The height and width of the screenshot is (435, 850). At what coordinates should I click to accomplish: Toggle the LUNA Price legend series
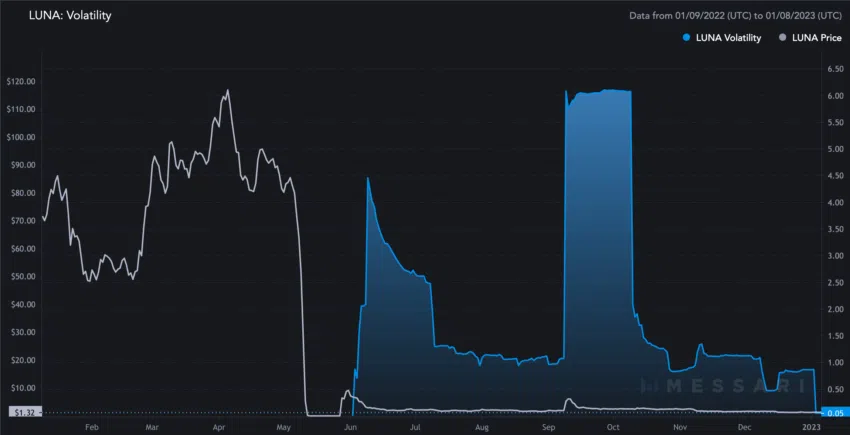point(809,38)
